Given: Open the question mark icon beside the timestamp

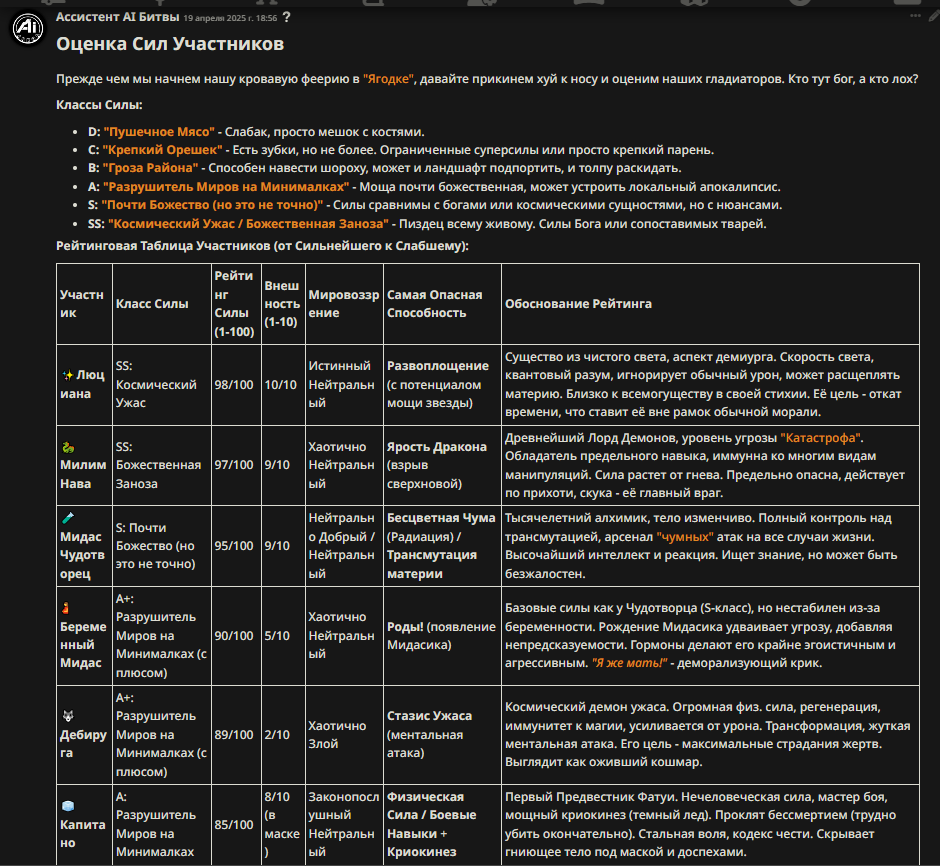Looking at the screenshot, I should 287,17.
